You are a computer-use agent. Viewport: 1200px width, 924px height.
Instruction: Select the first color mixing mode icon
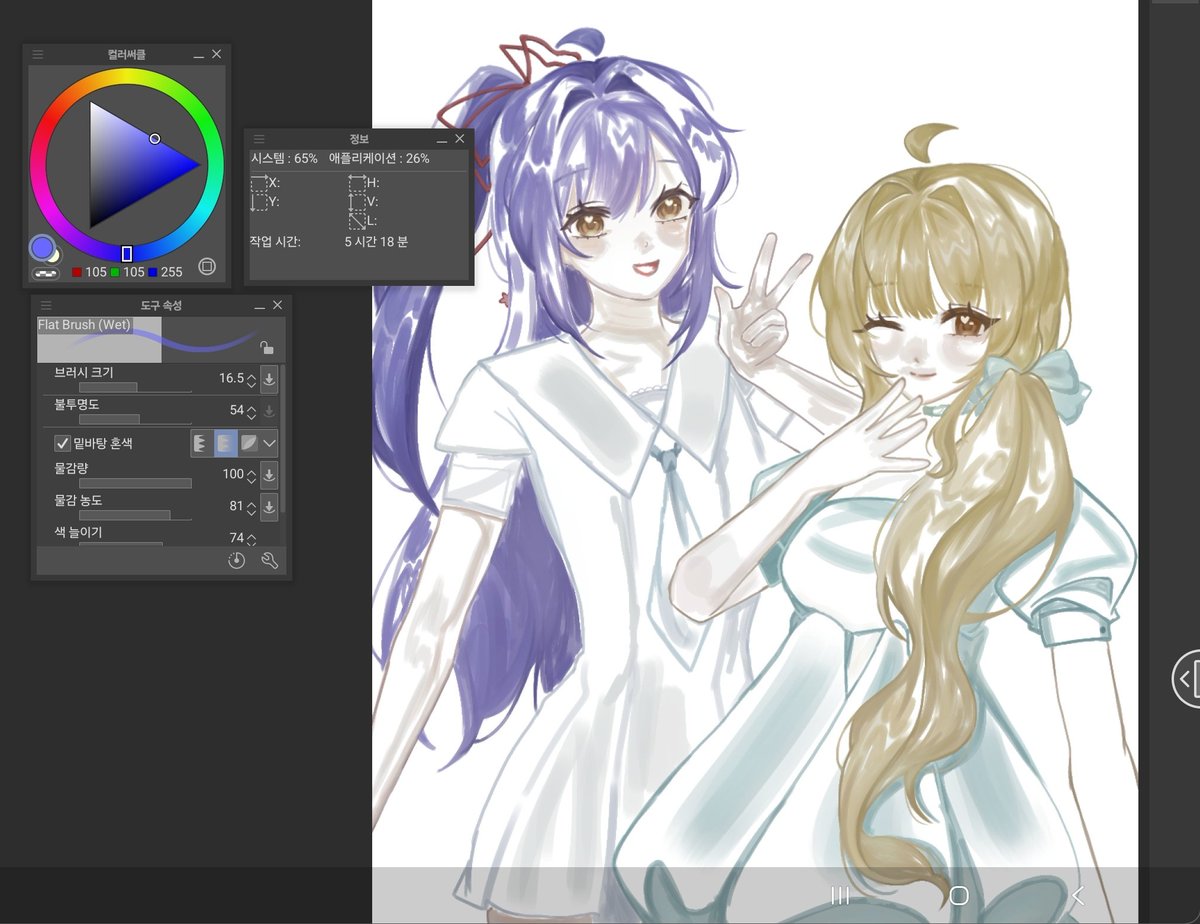(x=201, y=443)
